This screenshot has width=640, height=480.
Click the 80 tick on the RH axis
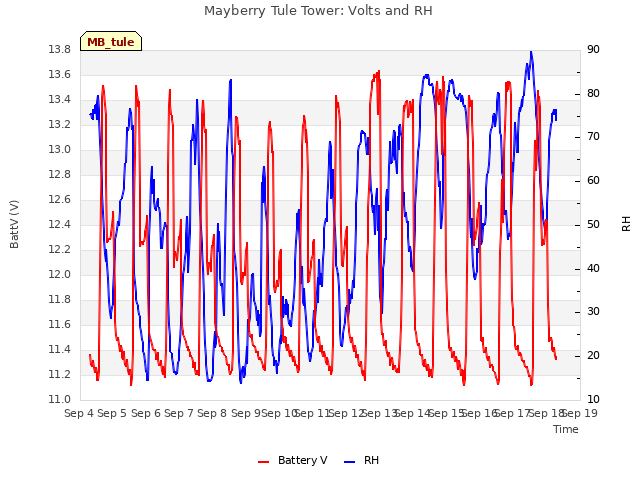(x=593, y=93)
